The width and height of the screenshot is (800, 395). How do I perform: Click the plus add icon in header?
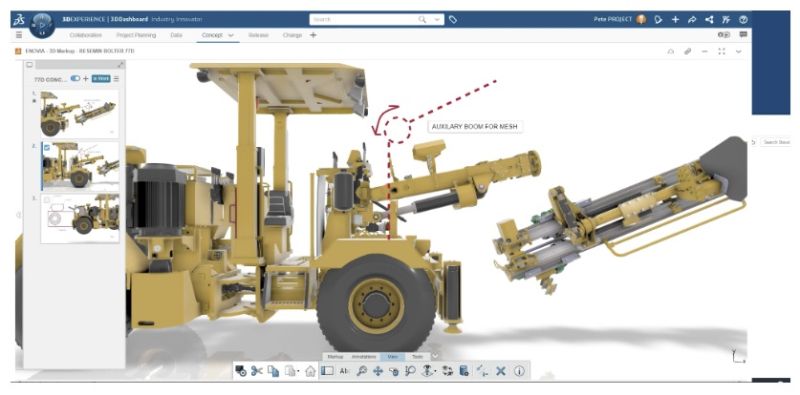(x=675, y=19)
